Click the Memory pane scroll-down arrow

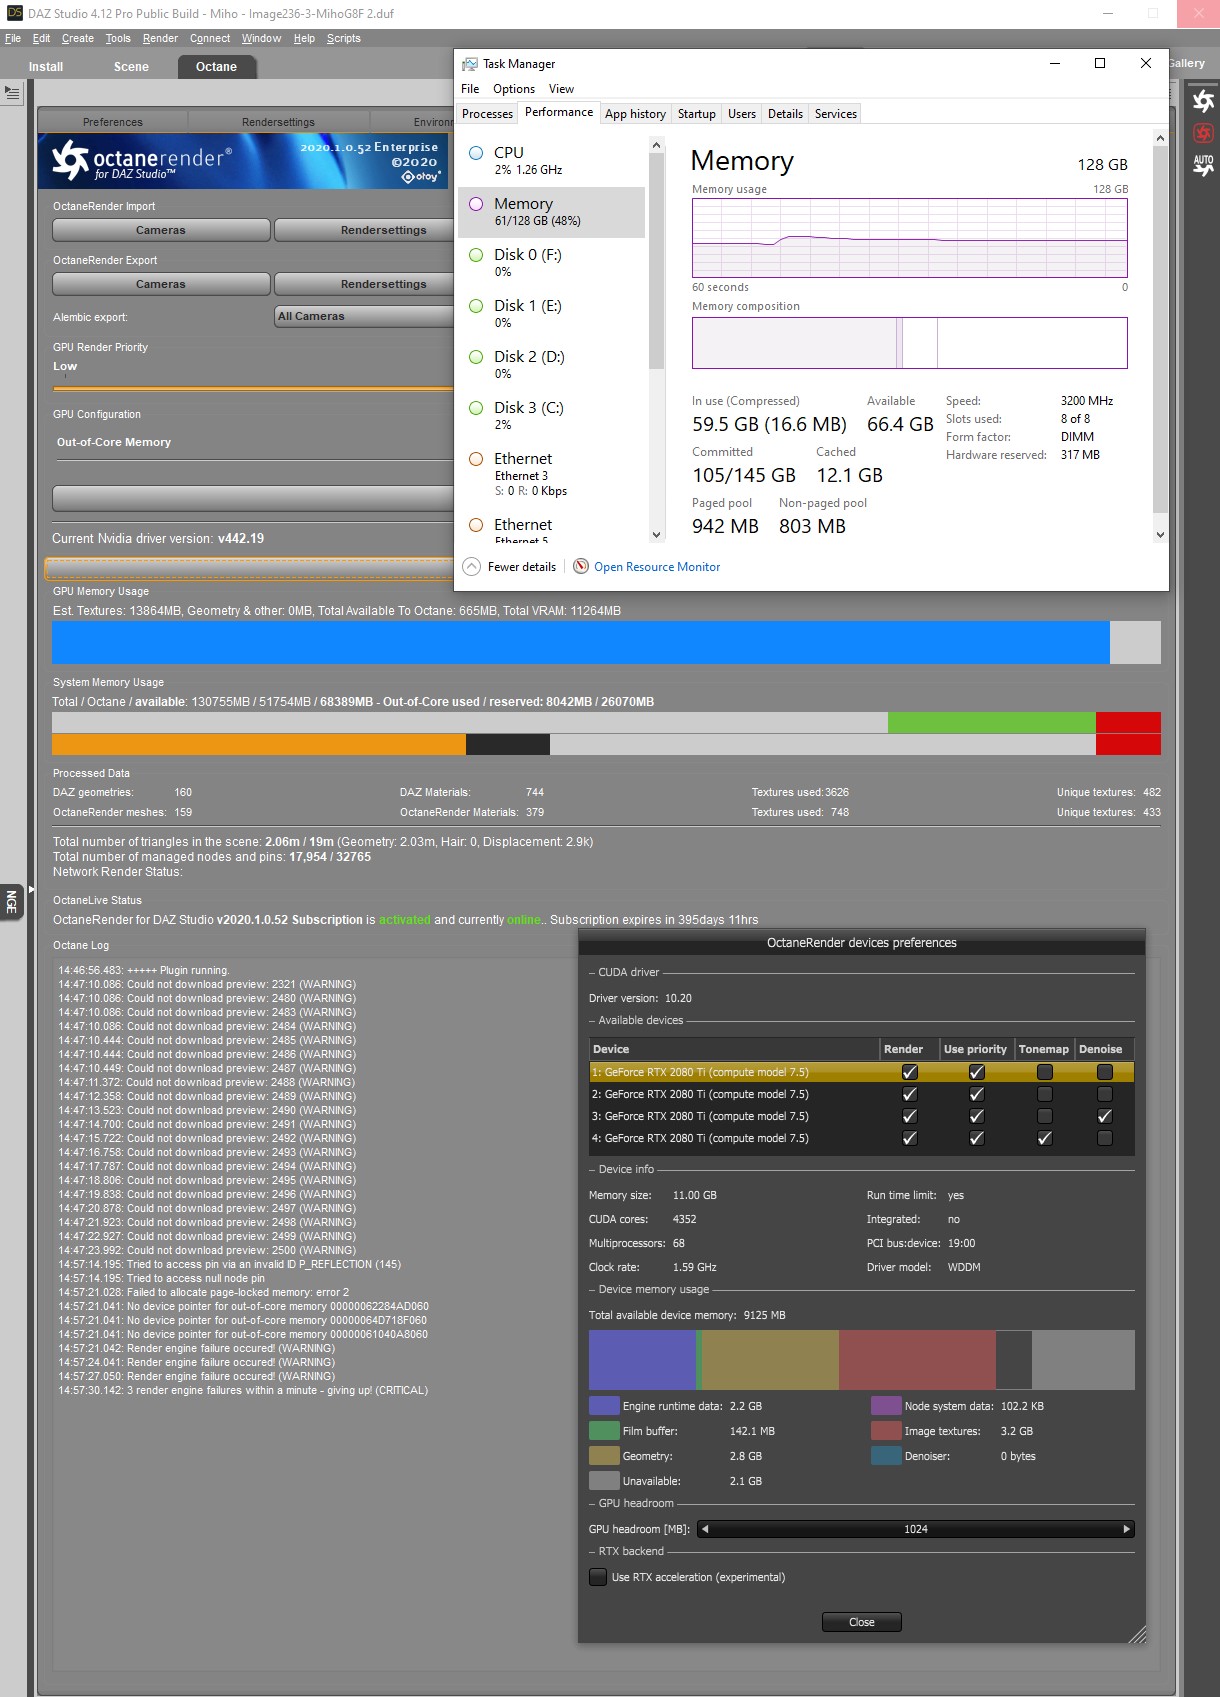click(1160, 534)
